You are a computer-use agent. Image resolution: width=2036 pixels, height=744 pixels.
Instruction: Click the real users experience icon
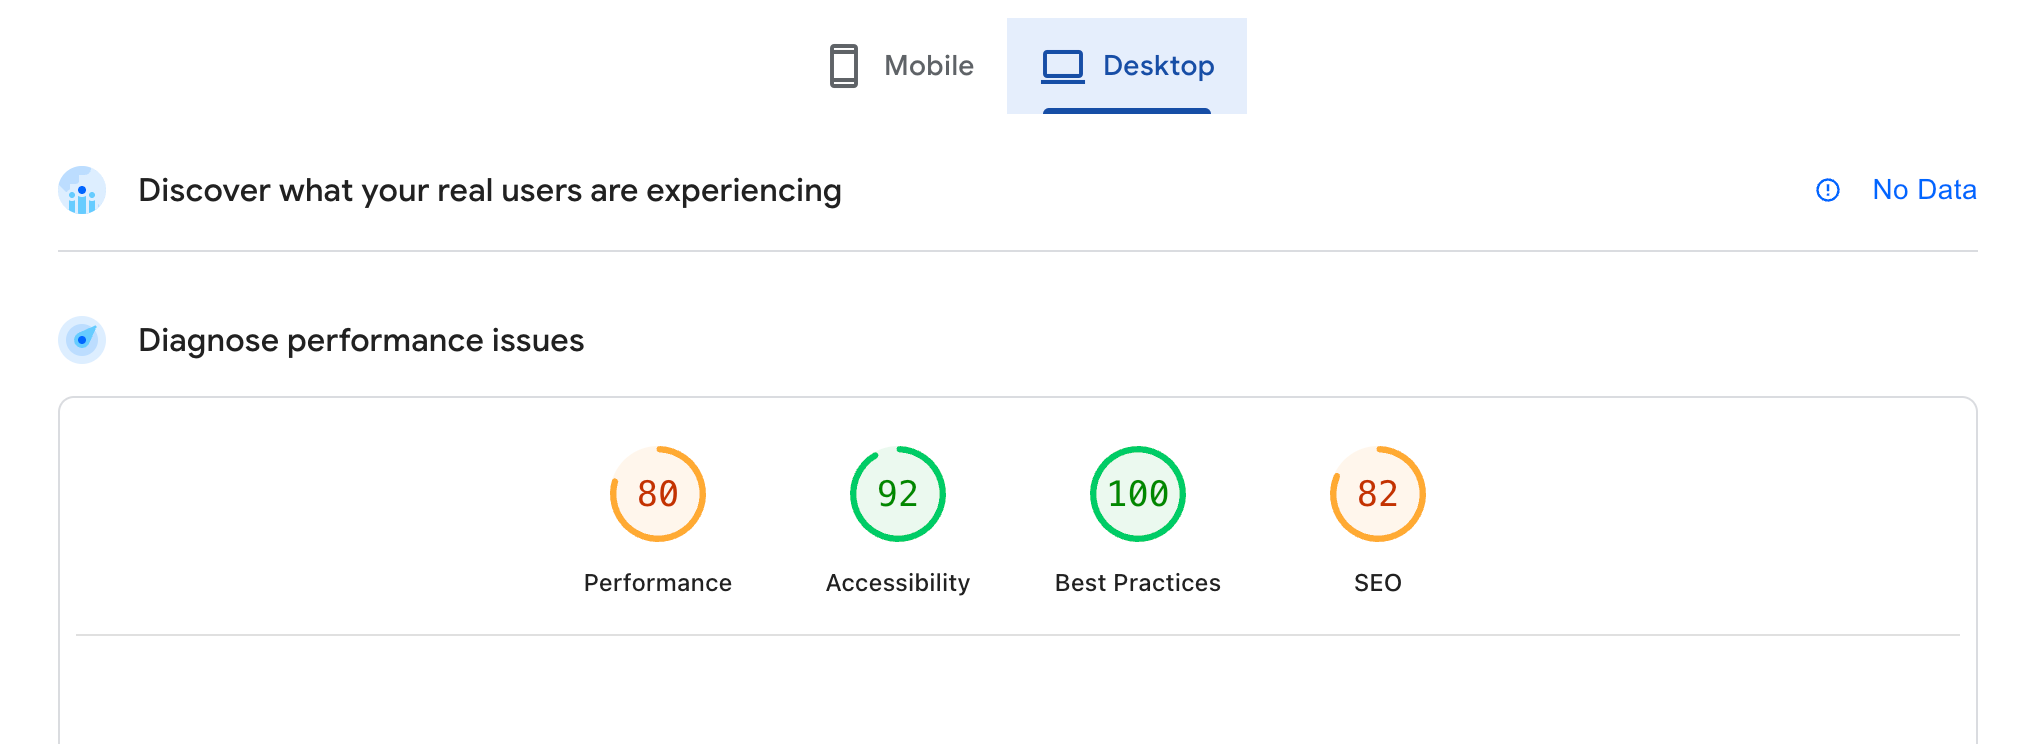click(x=82, y=190)
